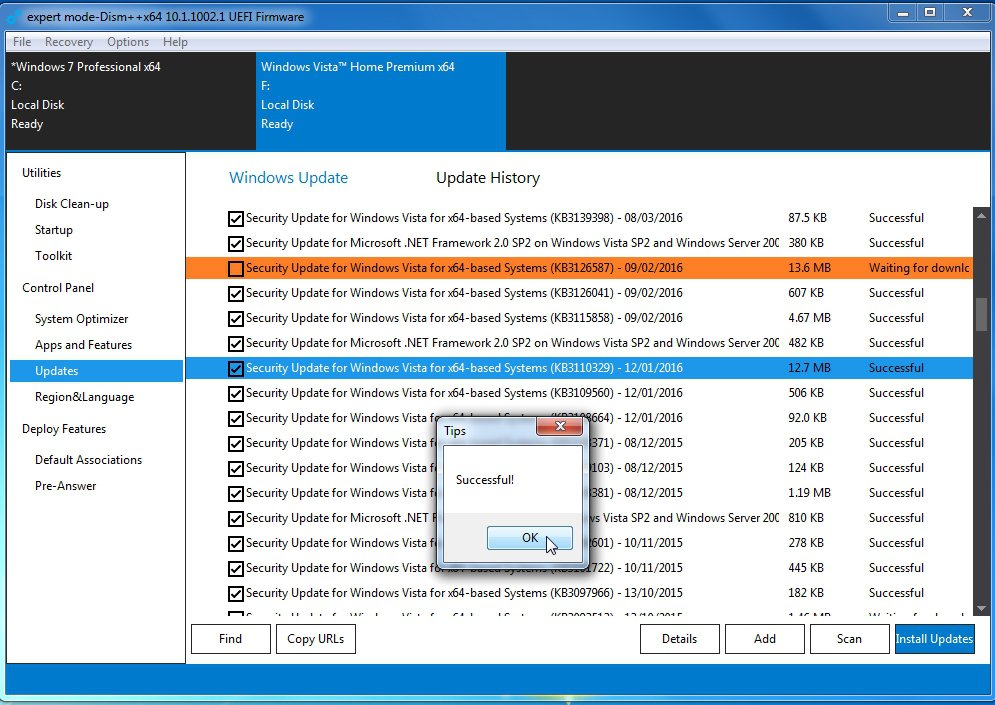Open Toolkit in the sidebar
Image resolution: width=995 pixels, height=705 pixels.
point(53,256)
